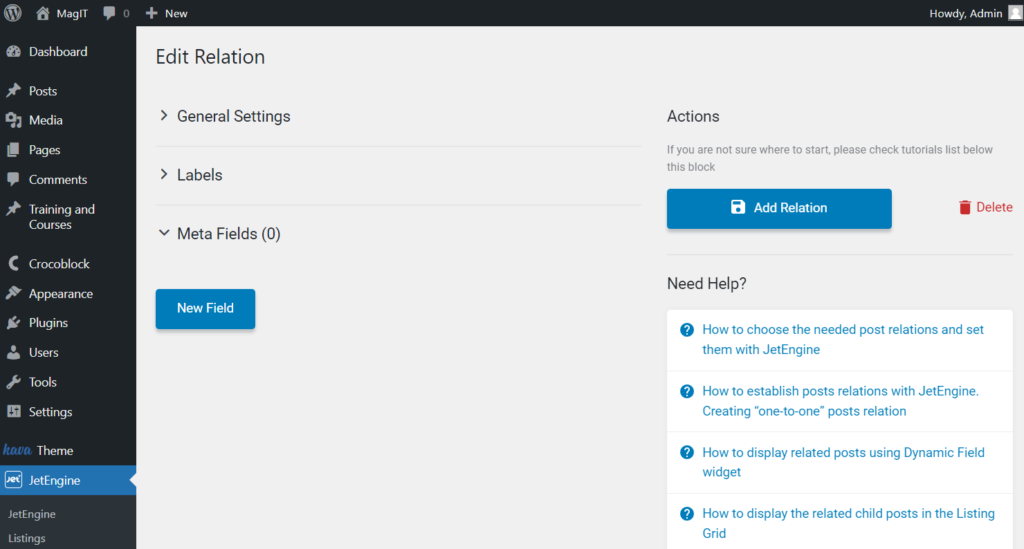
Task: Click the New Field button
Action: 205,309
